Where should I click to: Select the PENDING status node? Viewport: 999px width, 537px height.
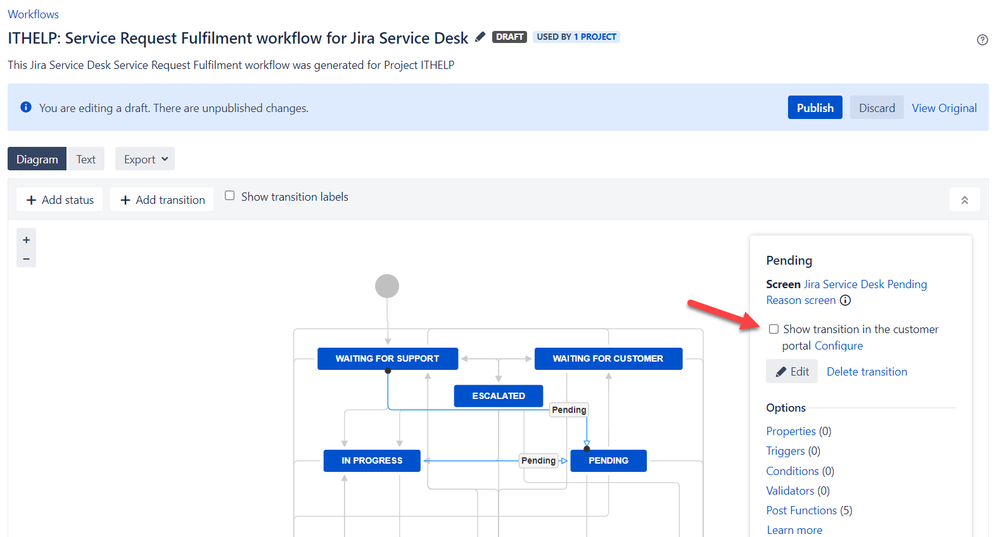click(608, 461)
